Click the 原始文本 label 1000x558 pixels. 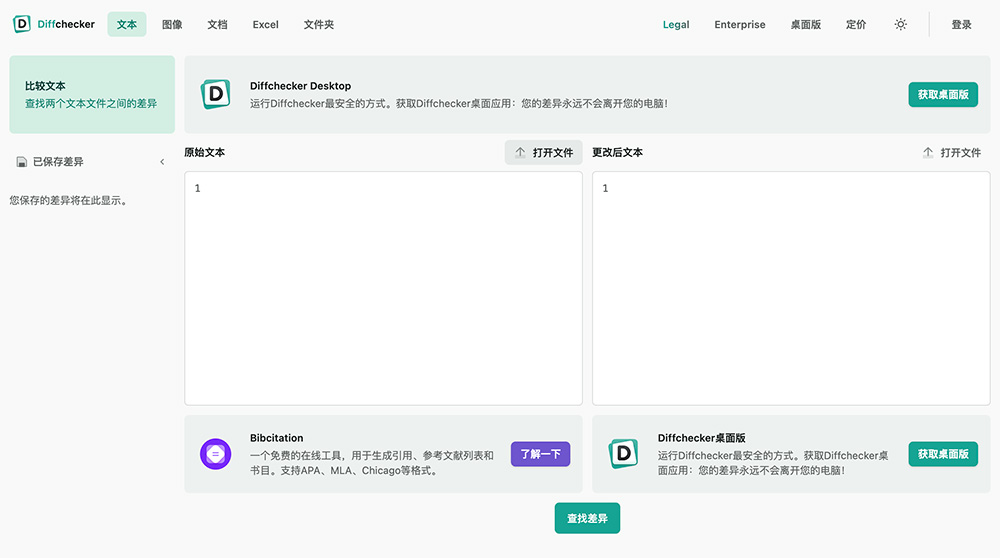pyautogui.click(x=205, y=152)
